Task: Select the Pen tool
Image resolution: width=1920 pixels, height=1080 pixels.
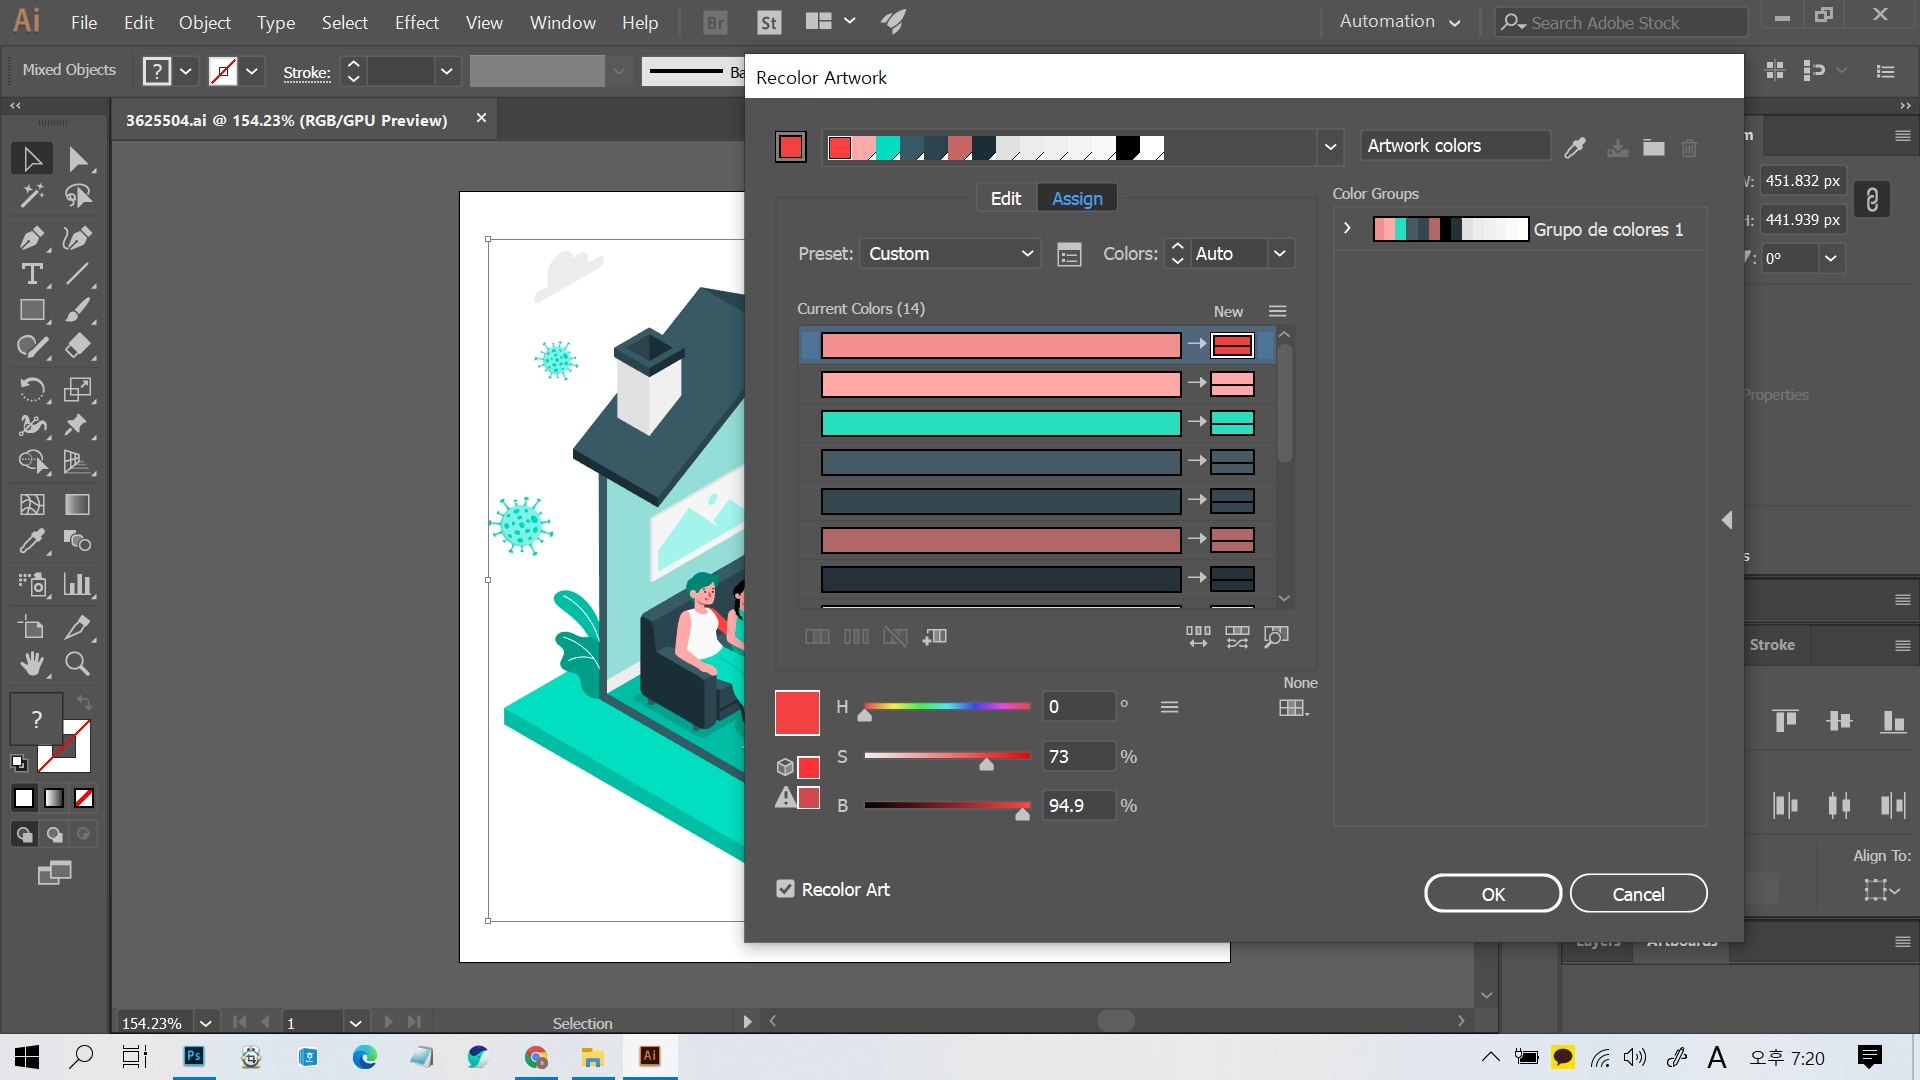Action: click(x=31, y=238)
